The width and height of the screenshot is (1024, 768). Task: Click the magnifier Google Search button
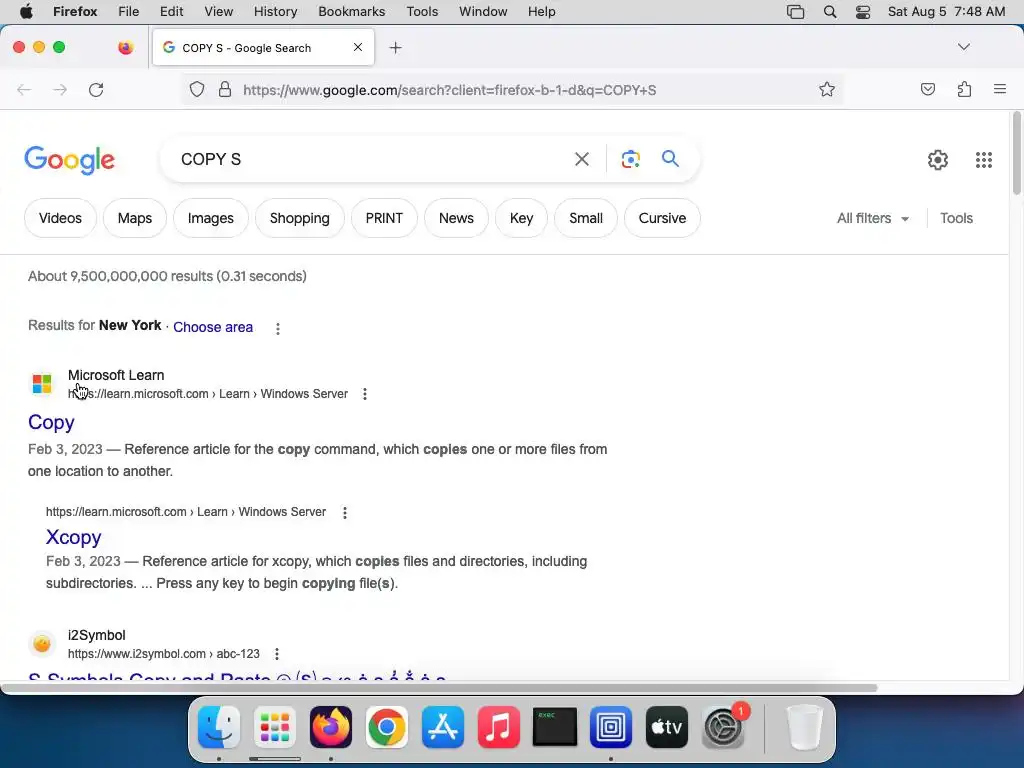pos(670,159)
